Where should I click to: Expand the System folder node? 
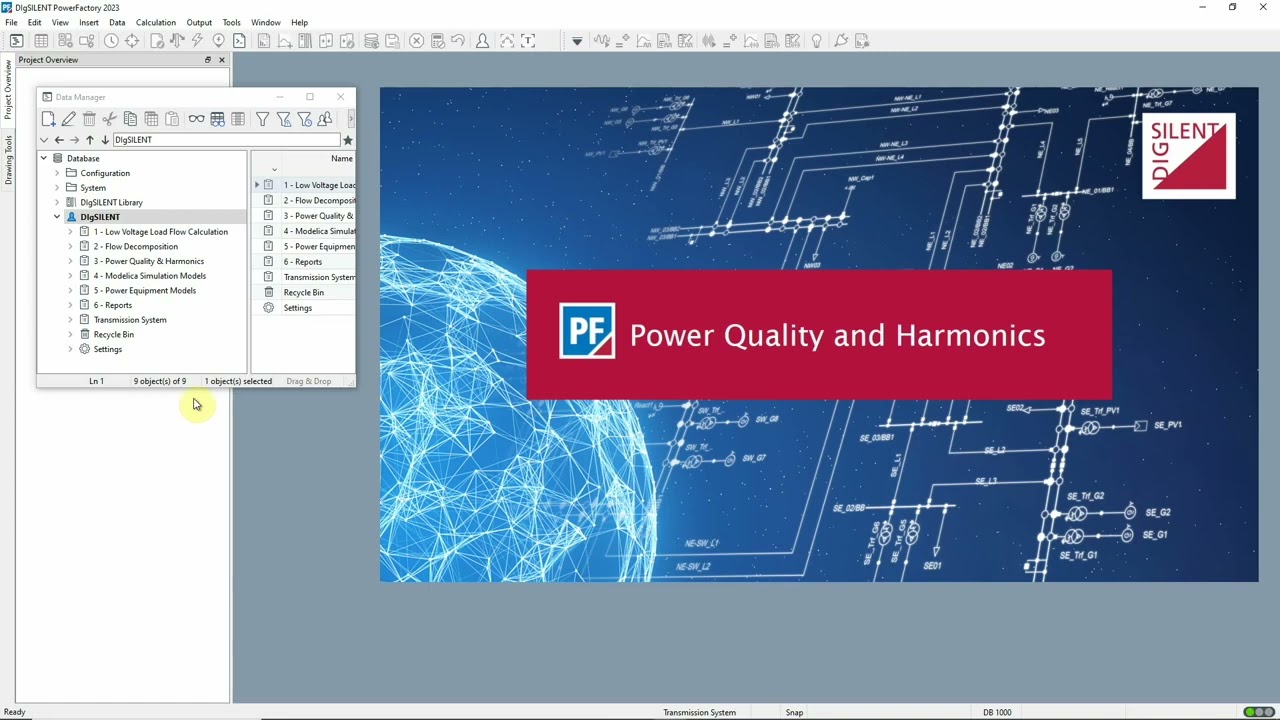pyautogui.click(x=57, y=188)
